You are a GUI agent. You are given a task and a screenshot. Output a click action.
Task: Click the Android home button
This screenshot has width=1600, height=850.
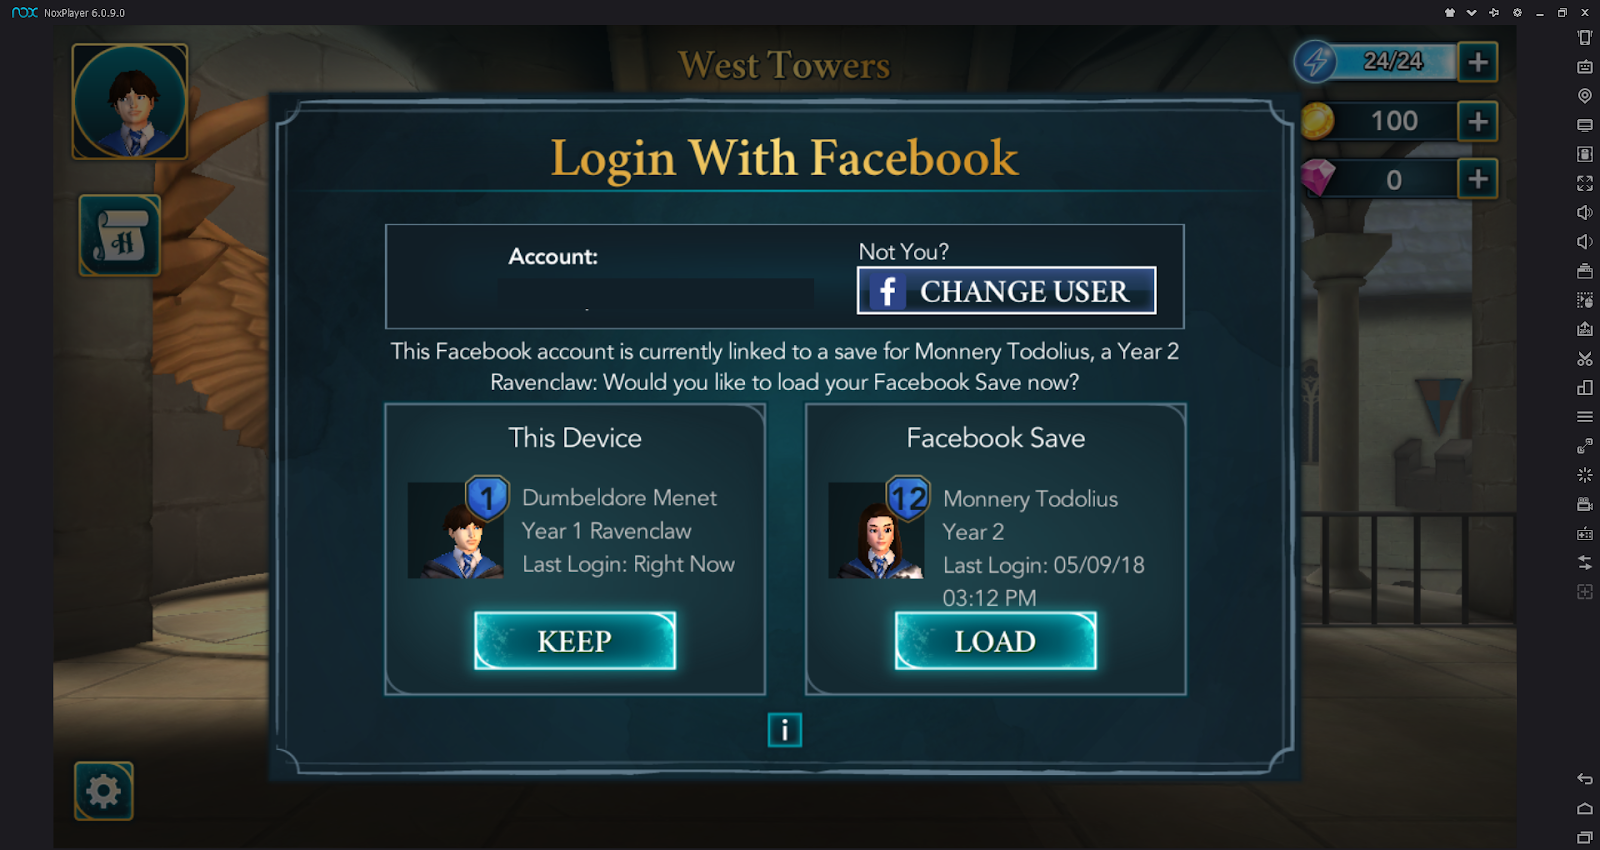coord(1585,808)
